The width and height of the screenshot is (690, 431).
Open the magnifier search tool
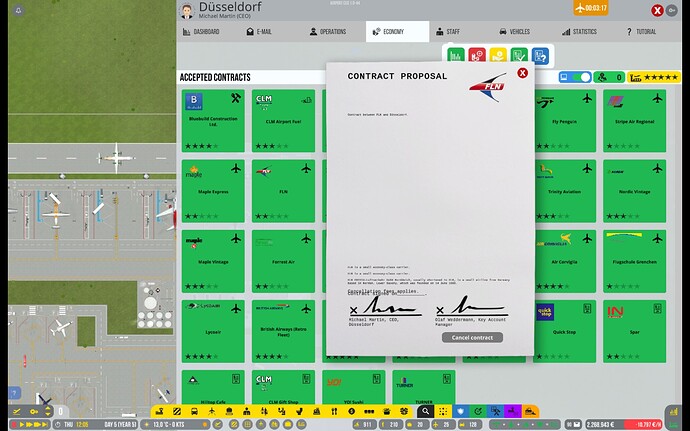pyautogui.click(x=426, y=411)
